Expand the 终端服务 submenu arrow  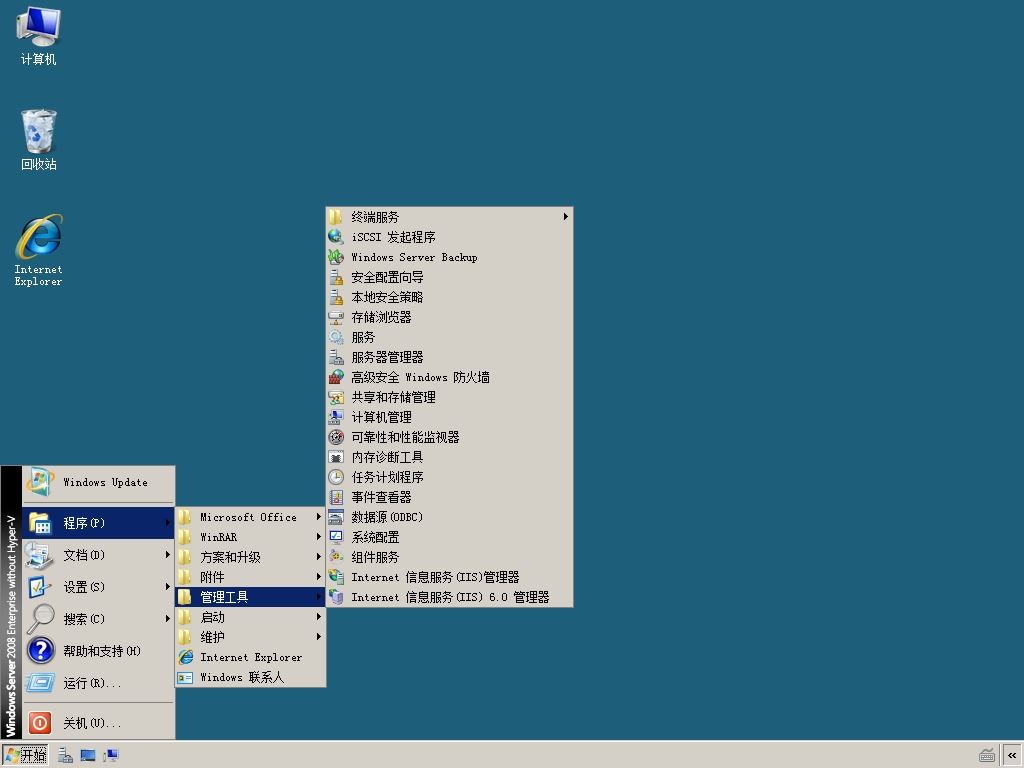[x=566, y=217]
